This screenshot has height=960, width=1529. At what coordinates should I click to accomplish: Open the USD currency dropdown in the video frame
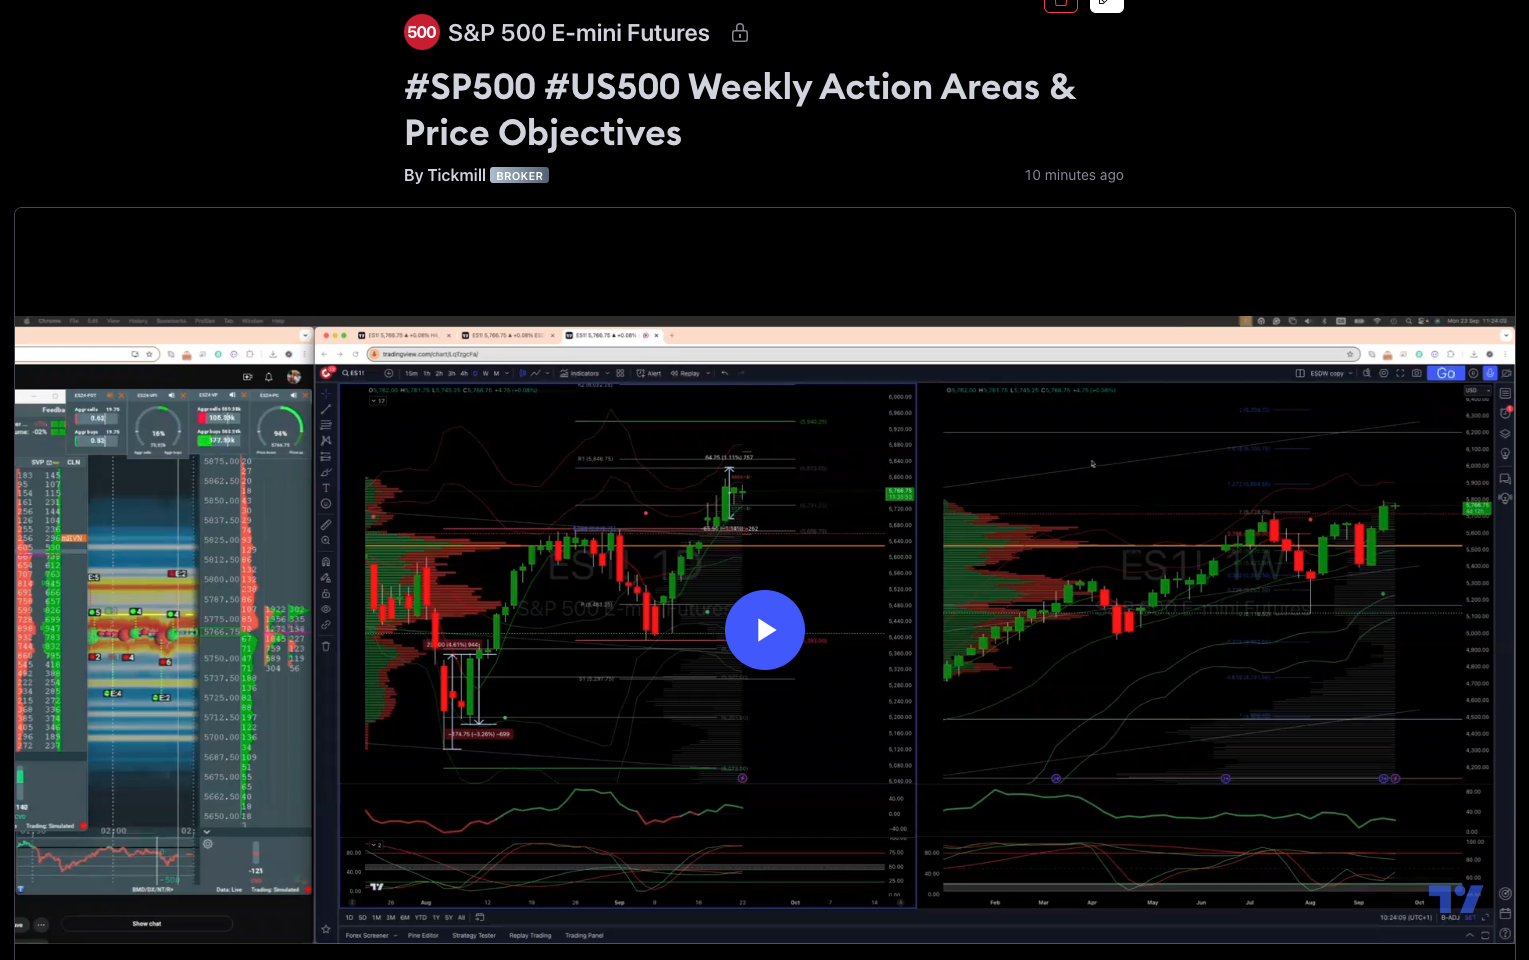1477,390
